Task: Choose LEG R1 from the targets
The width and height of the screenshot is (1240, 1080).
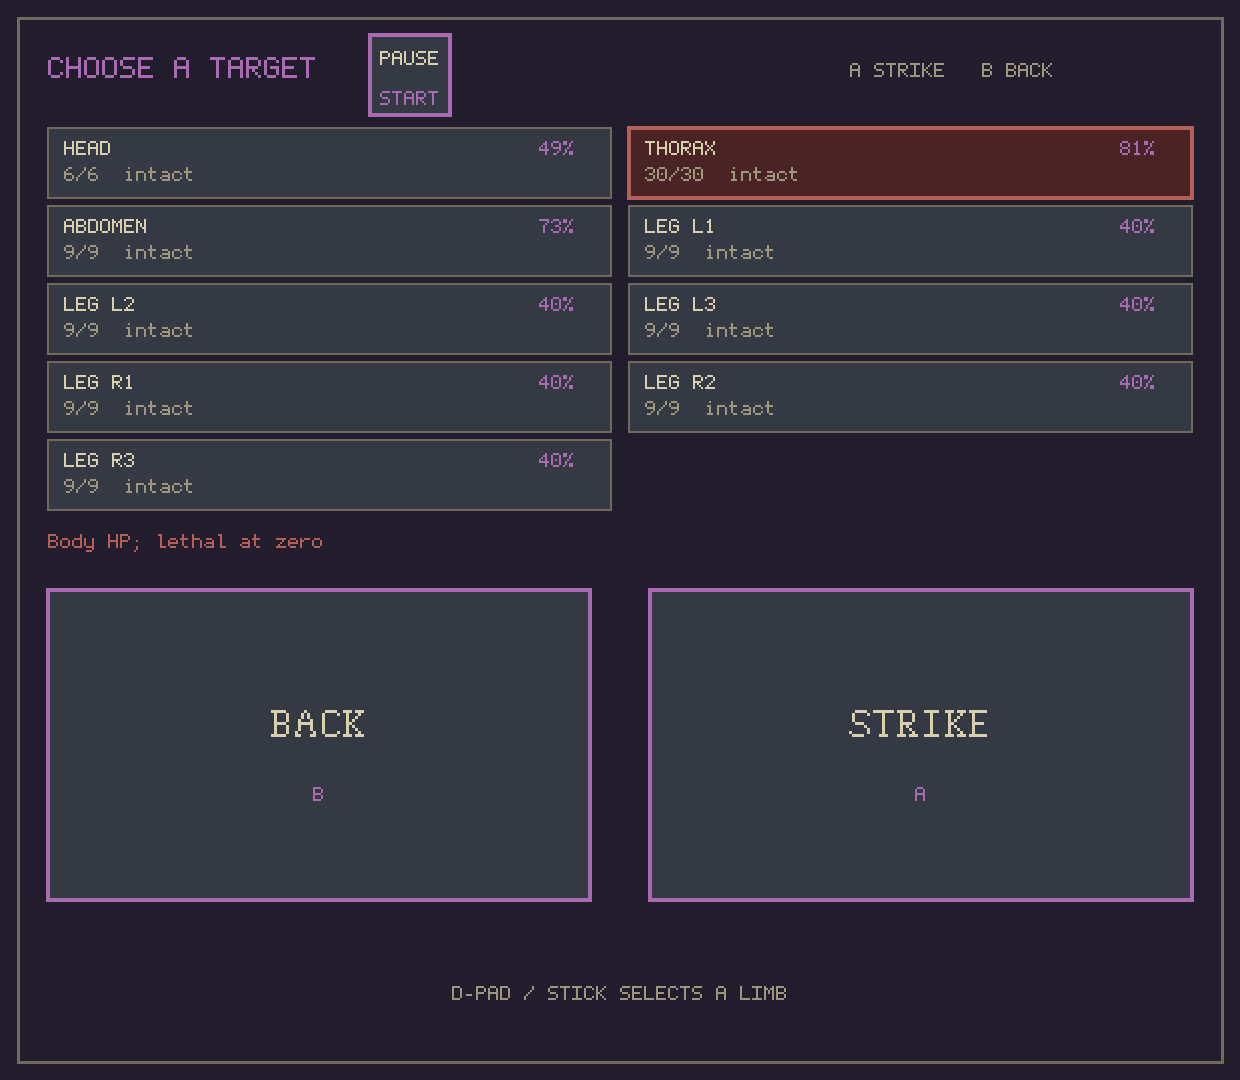Action: 329,397
